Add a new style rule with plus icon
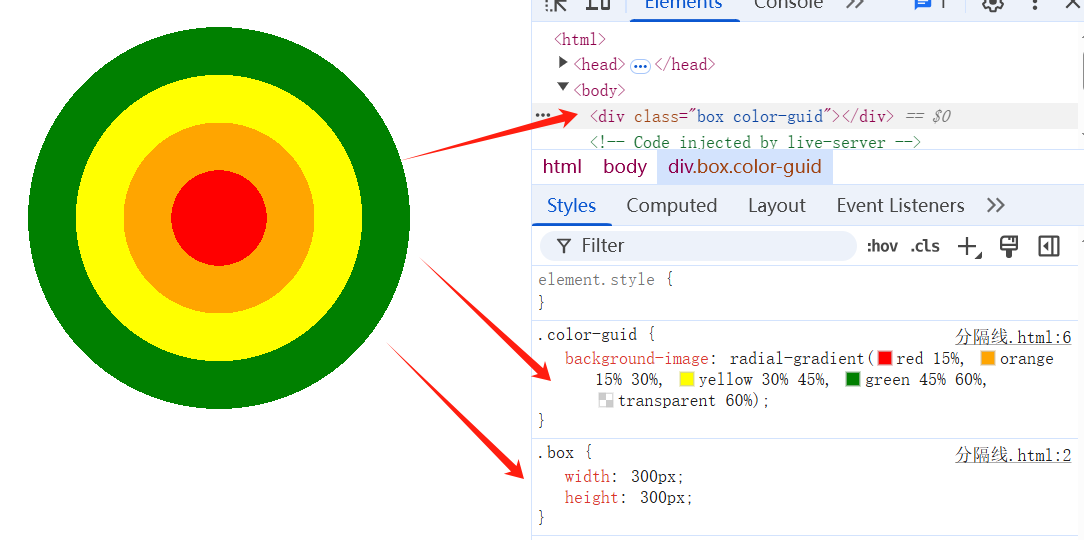Viewport: 1084px width, 540px height. coord(968,246)
